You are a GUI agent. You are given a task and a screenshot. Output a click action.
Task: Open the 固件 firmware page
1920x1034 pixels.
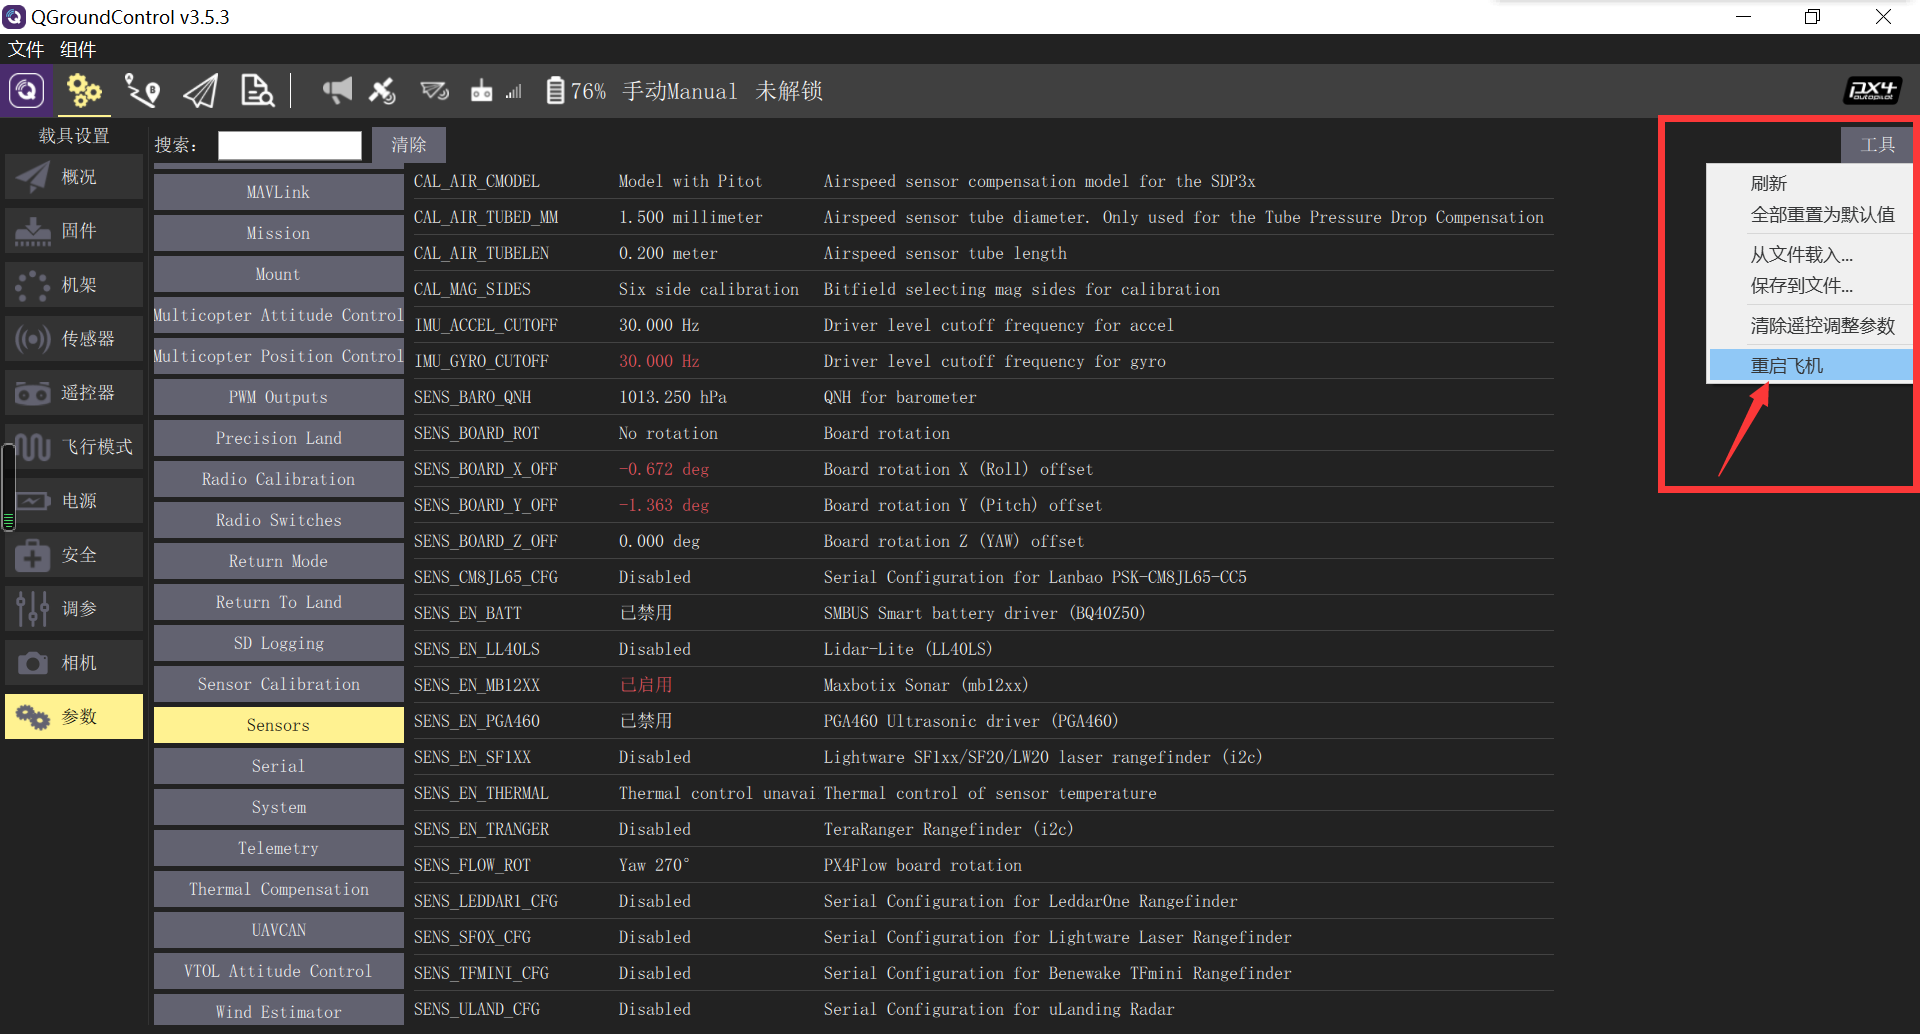(74, 231)
